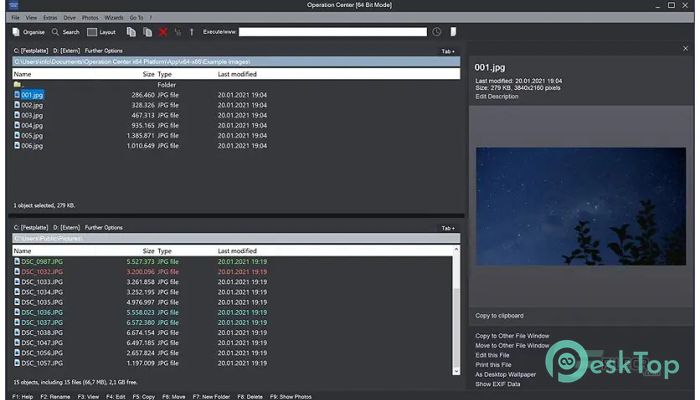
Task: Open the Drive menu
Action: 70,18
